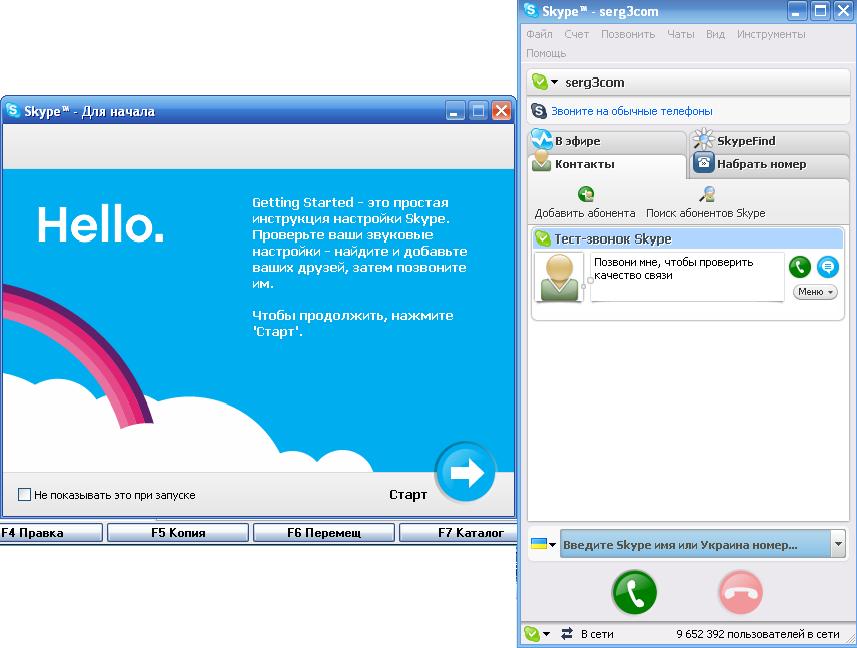Maximize the Skype serg3com window
The height and width of the screenshot is (648, 857).
[820, 11]
